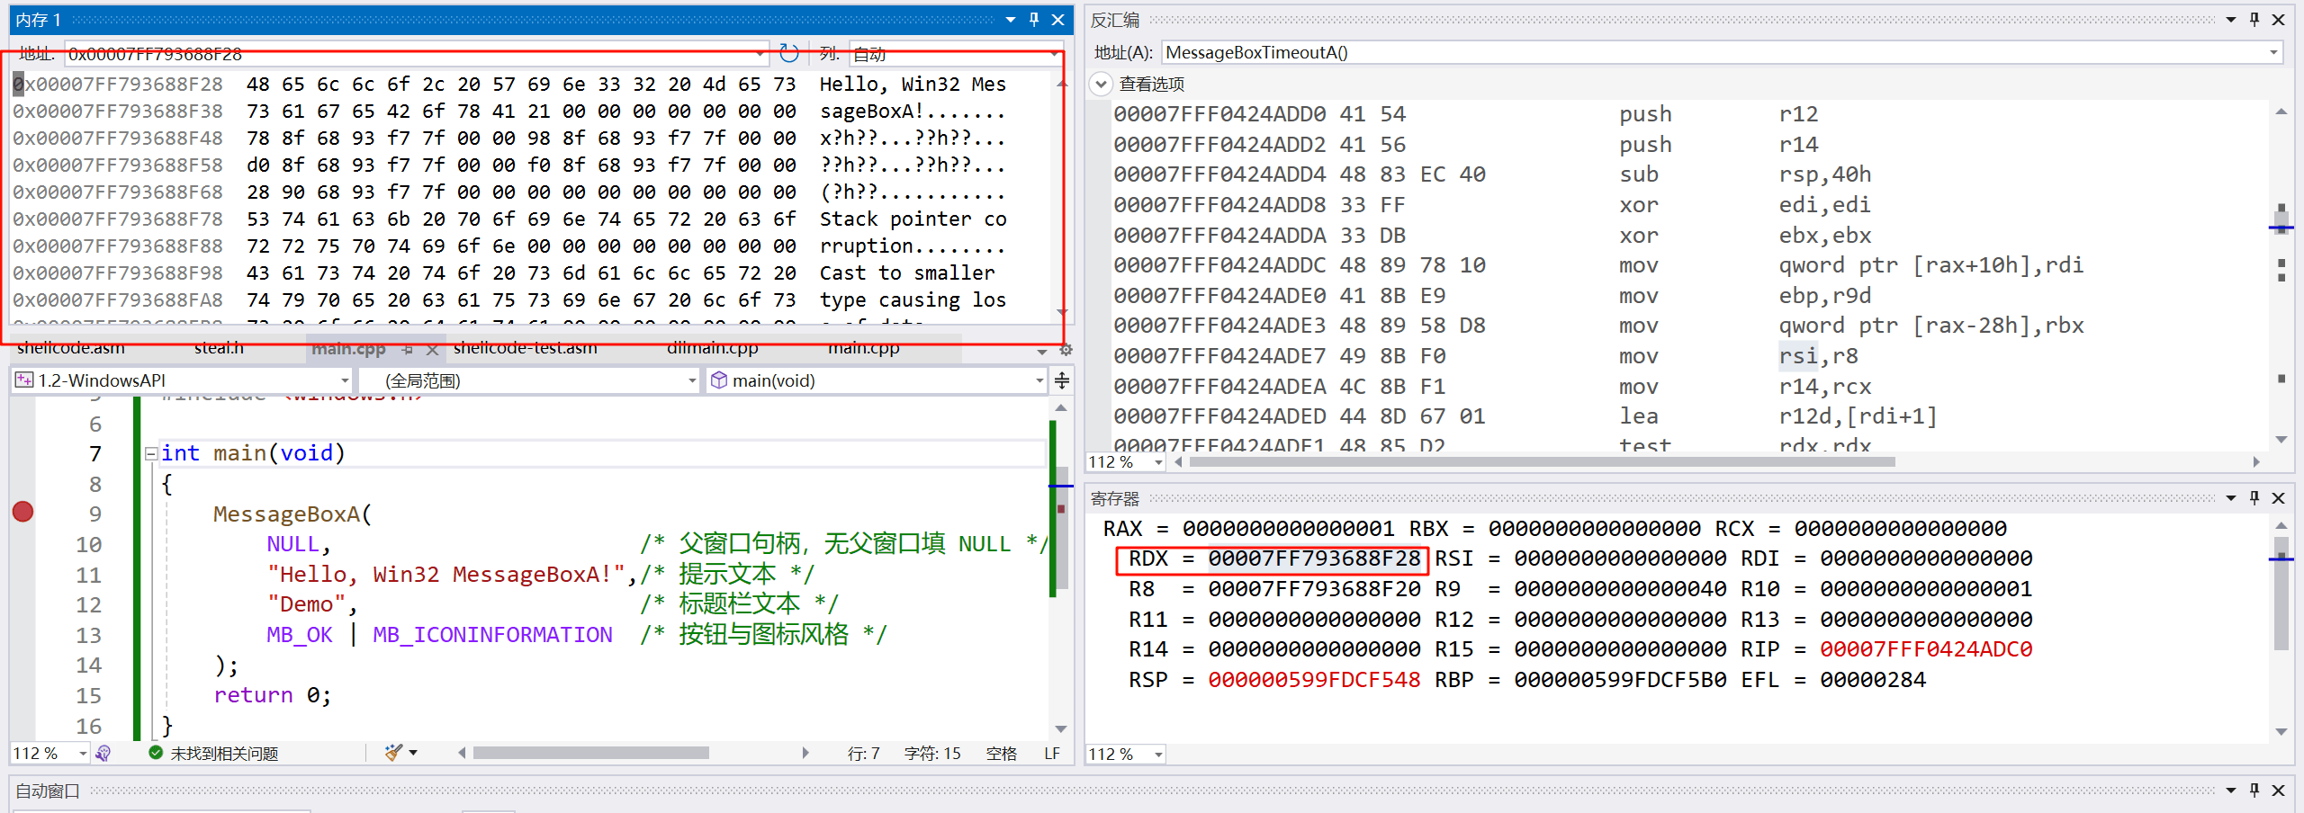Expand the 查看选项 viewing options section
The height and width of the screenshot is (813, 2304).
tap(1101, 84)
